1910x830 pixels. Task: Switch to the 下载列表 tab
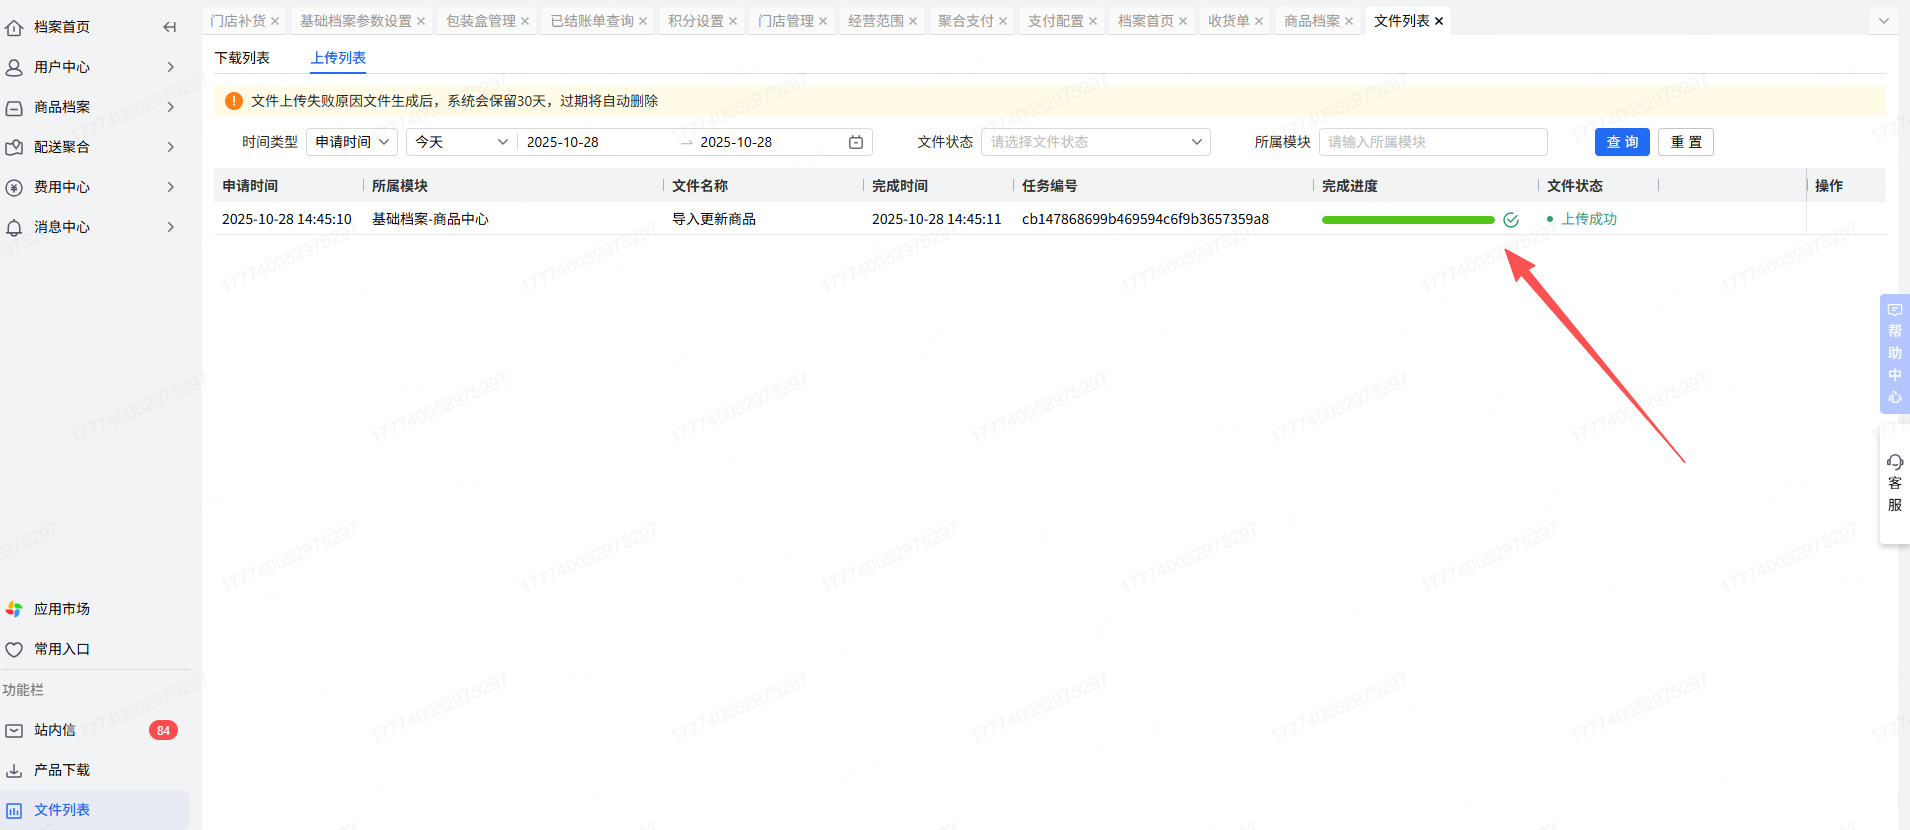242,58
